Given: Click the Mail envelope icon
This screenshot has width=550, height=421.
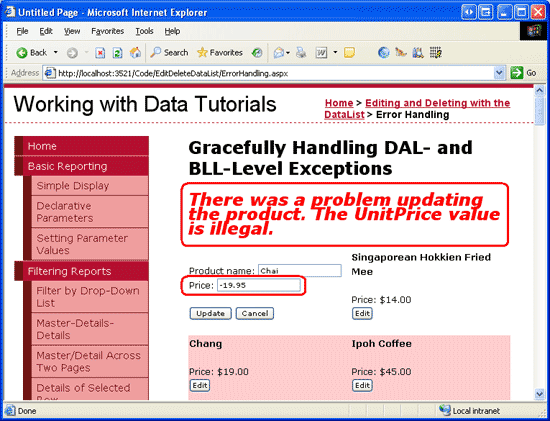Looking at the screenshot, I should 279,53.
